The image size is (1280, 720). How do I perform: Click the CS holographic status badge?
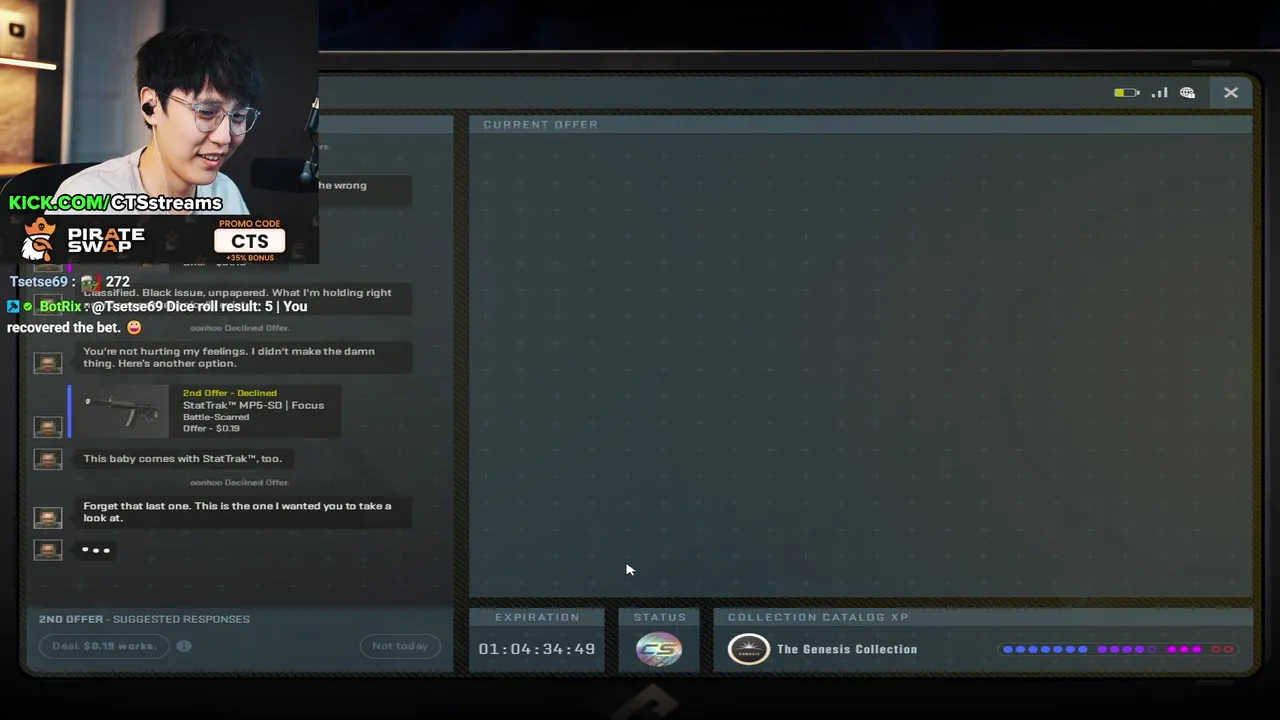(659, 649)
